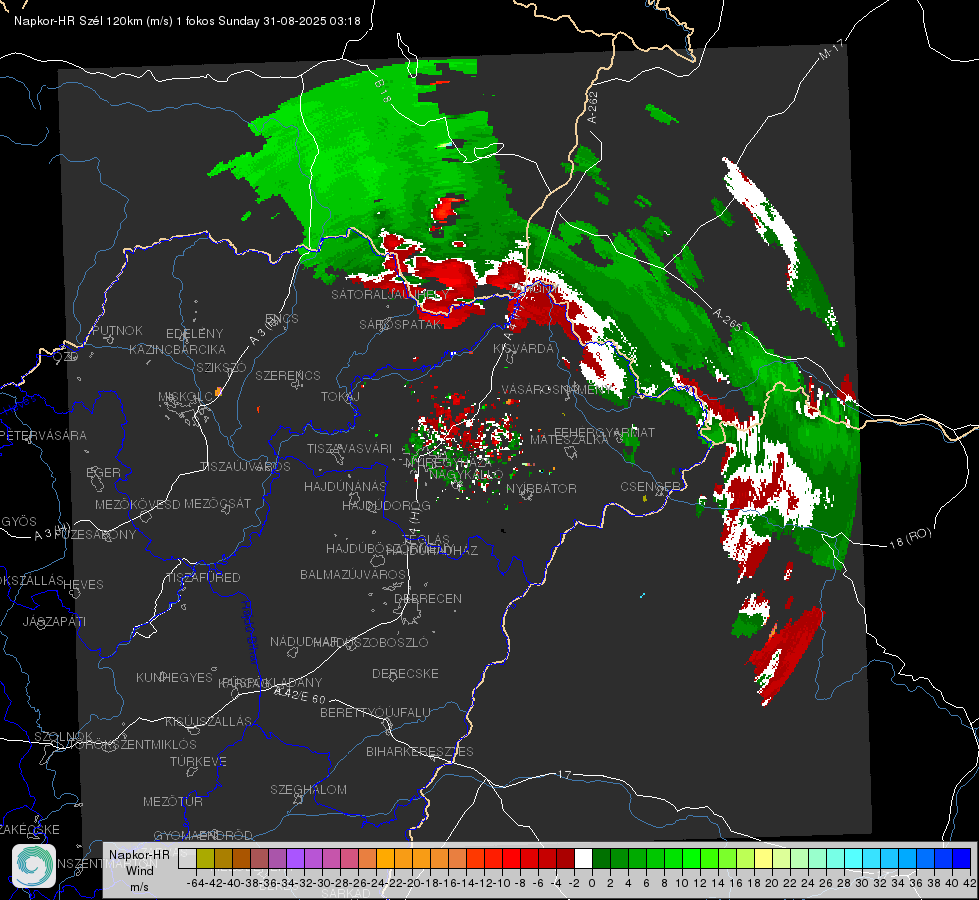
Task: Click the KISVÁRDA town label
Action: coord(523,349)
